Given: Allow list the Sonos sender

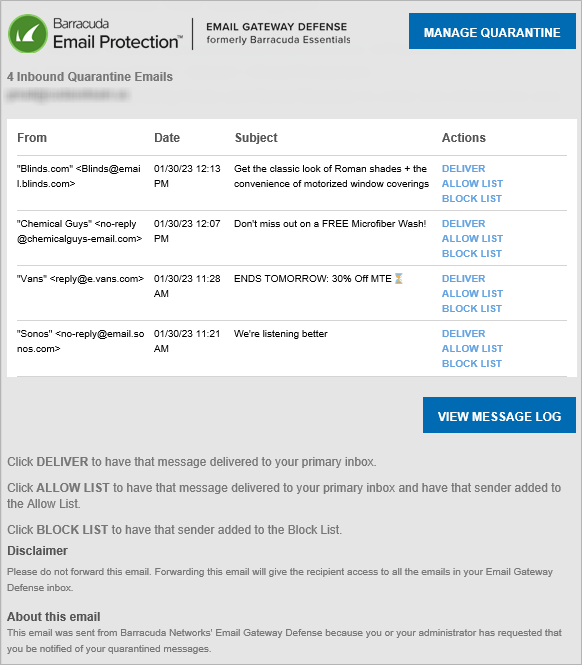Looking at the screenshot, I should (472, 348).
